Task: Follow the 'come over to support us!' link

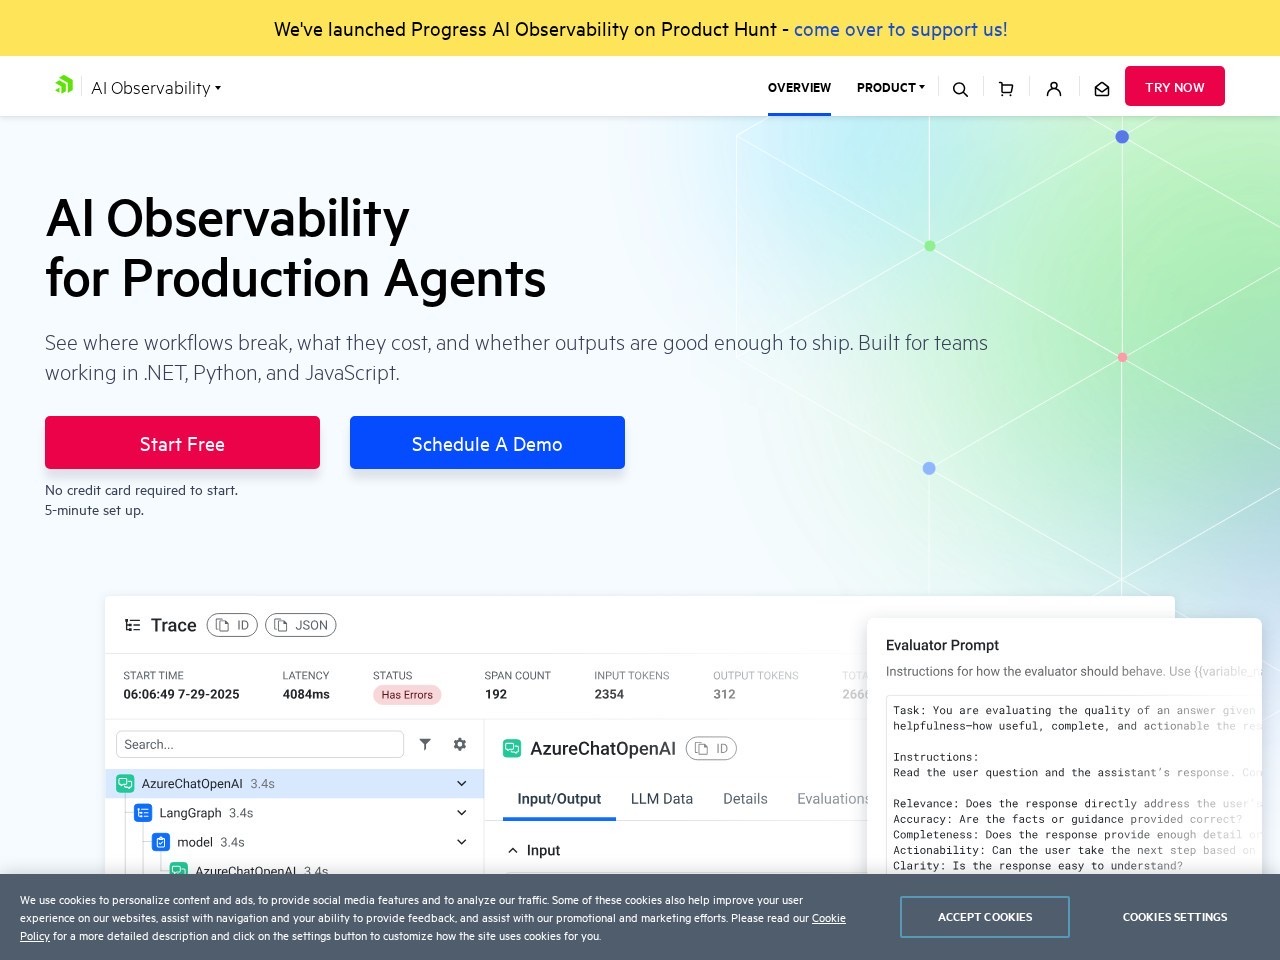Action: [x=900, y=29]
